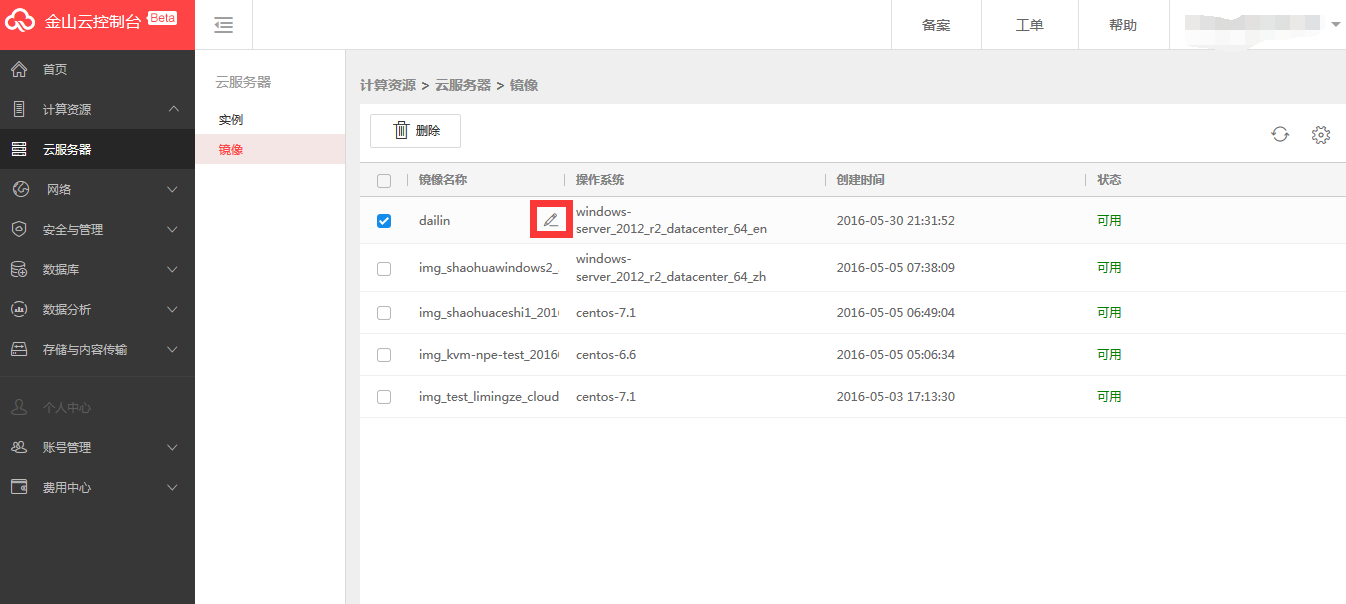Screen dimensions: 1346x604
Task: Click the 2016-05-03 17:13:30 creation time
Action: [x=896, y=397]
